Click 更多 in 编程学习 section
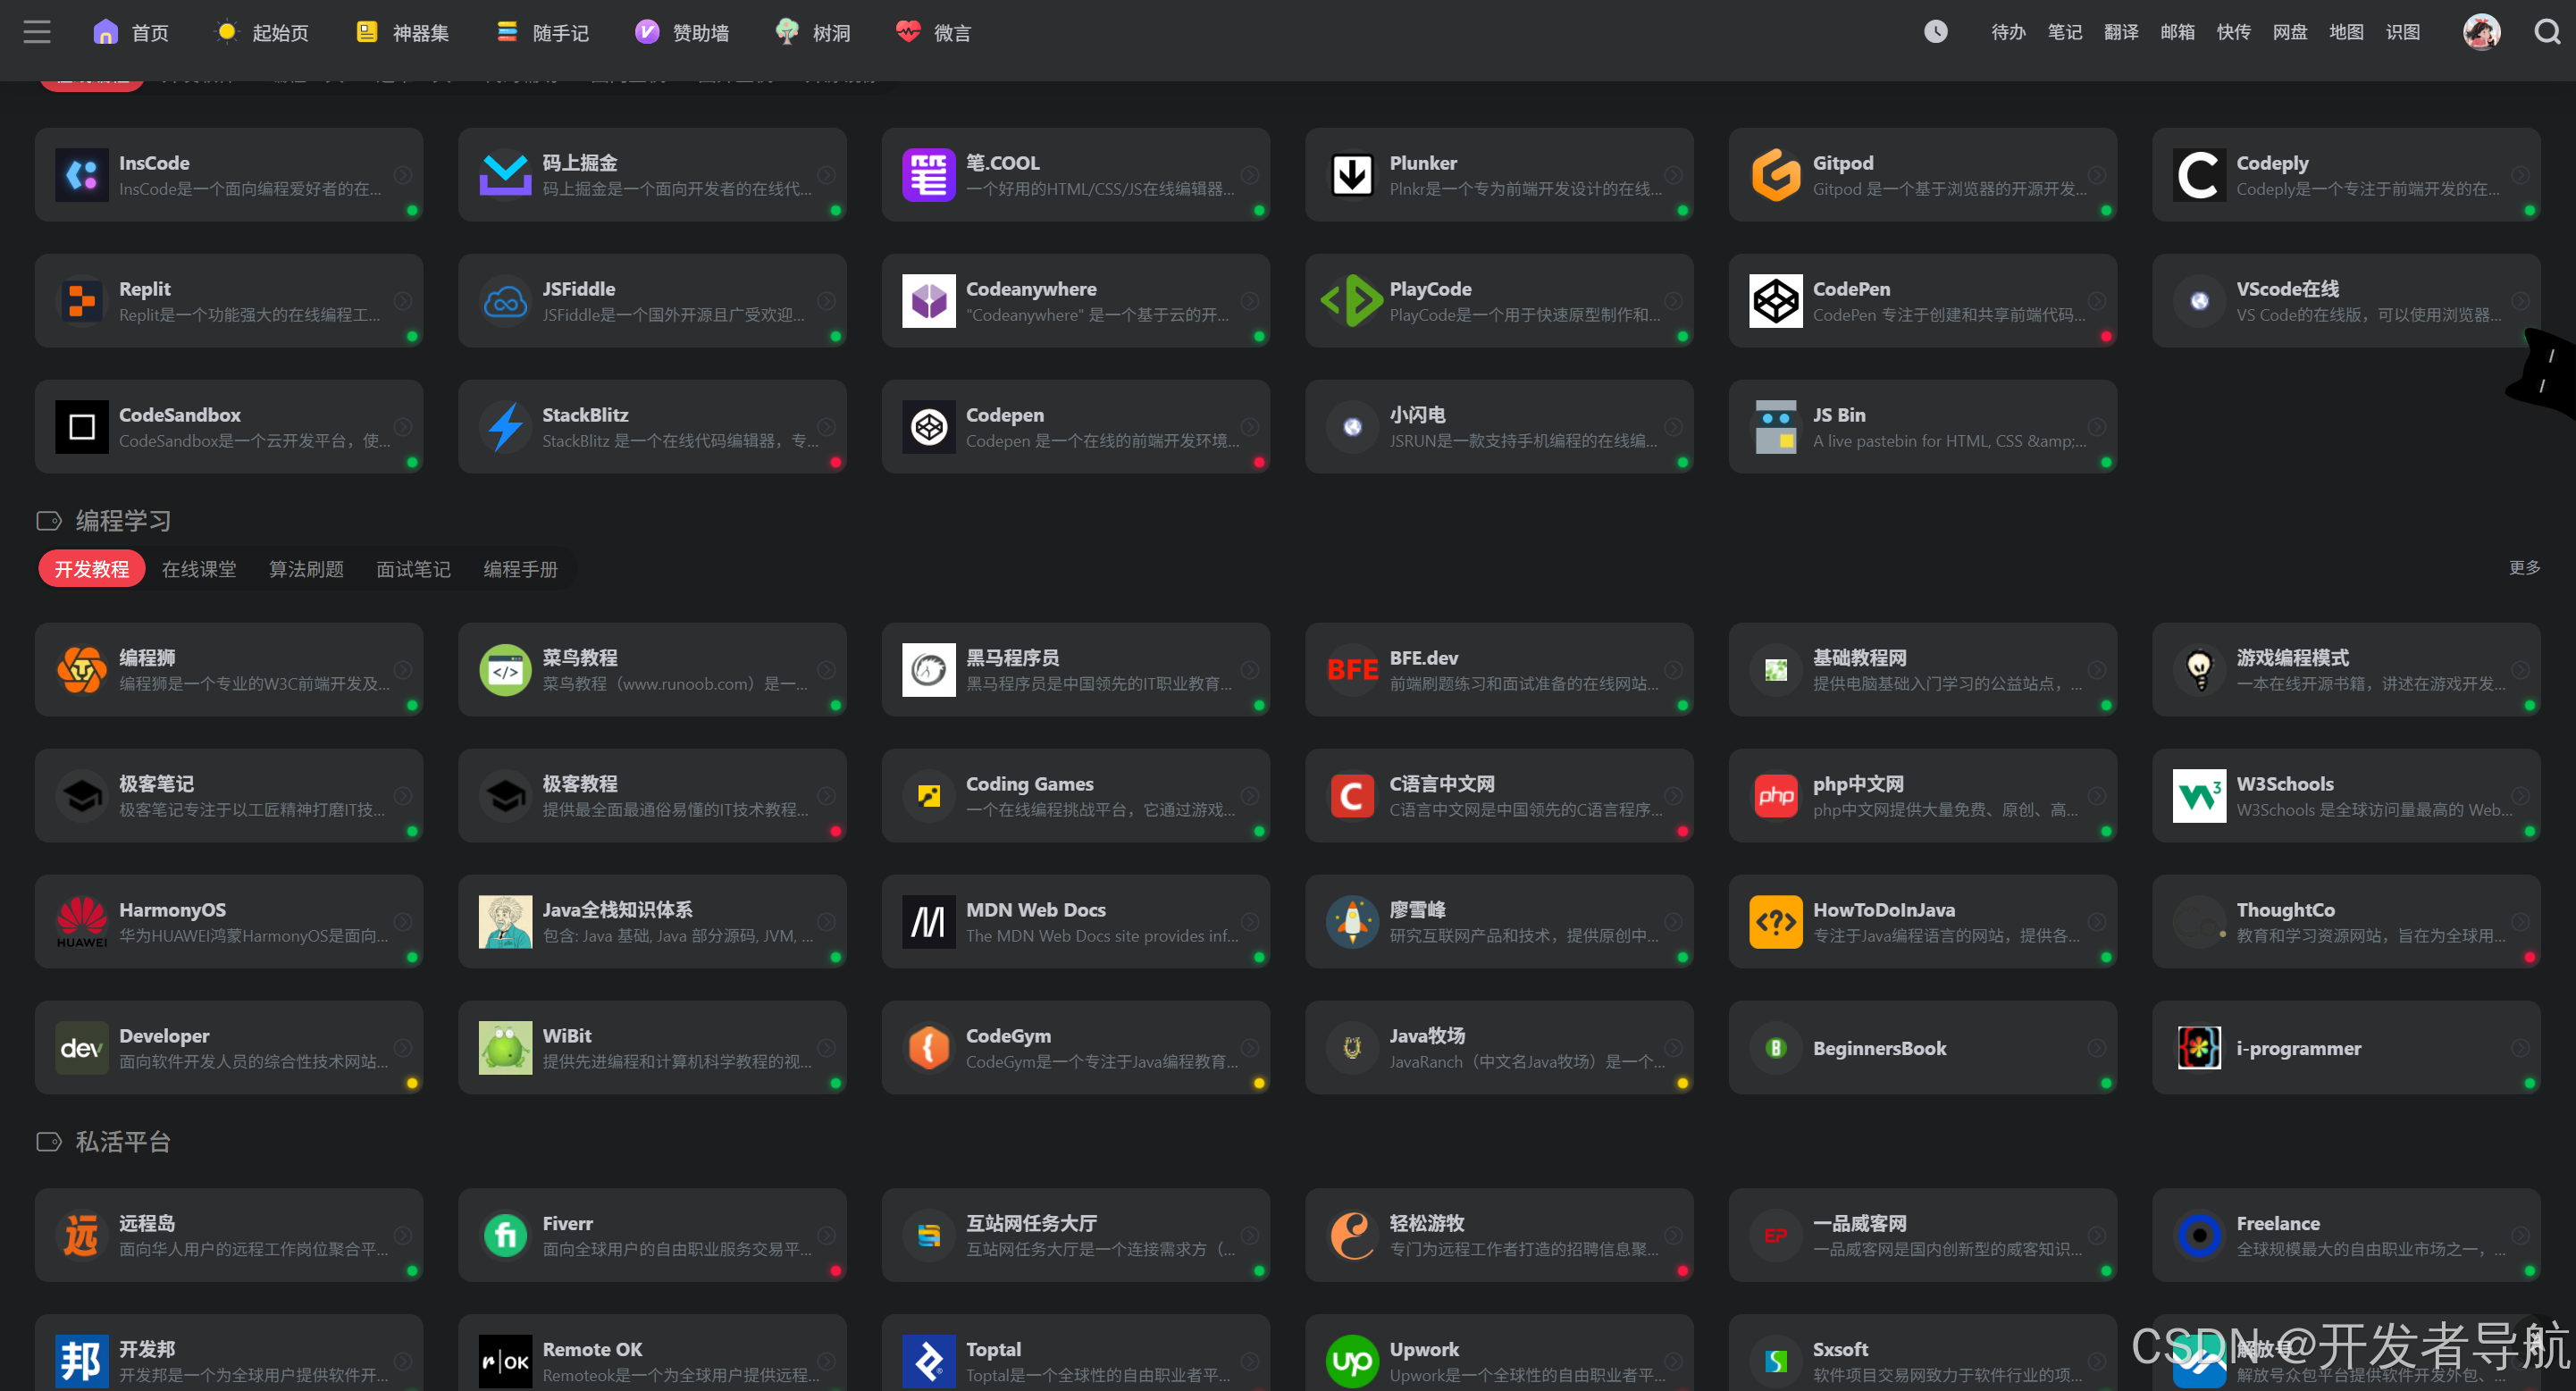Viewport: 2576px width, 1391px height. click(2524, 568)
